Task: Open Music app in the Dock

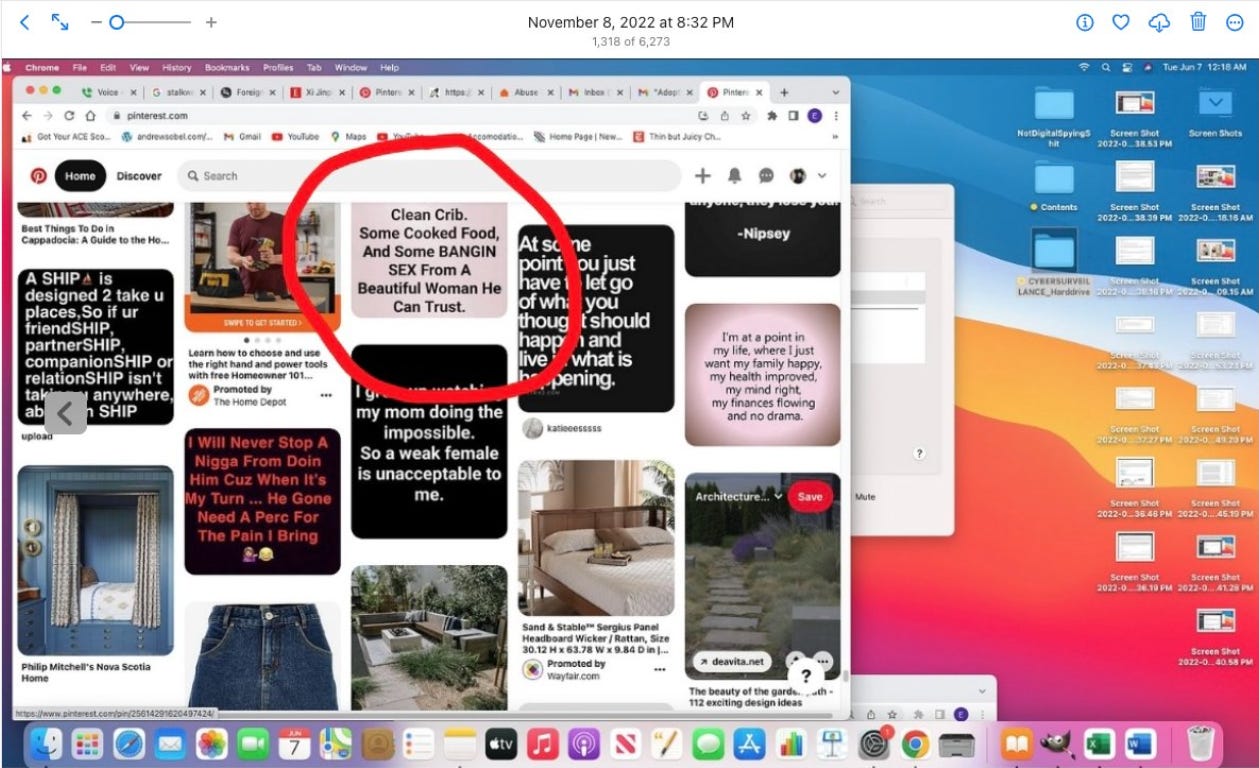Action: click(x=542, y=744)
